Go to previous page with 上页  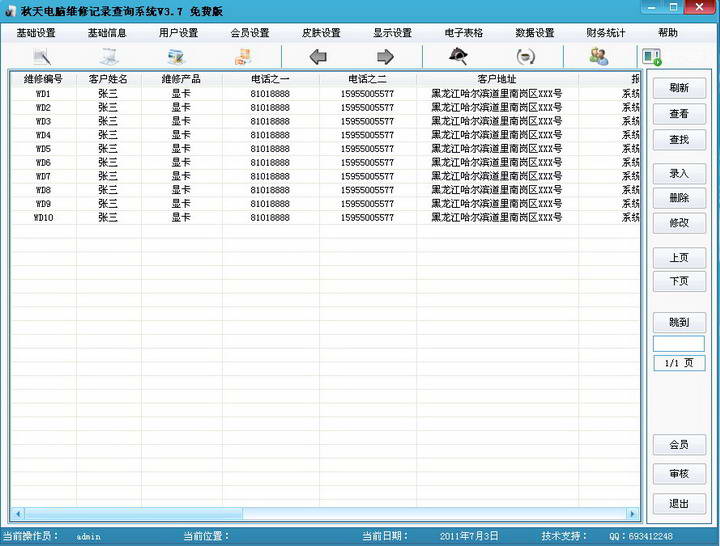tap(679, 258)
